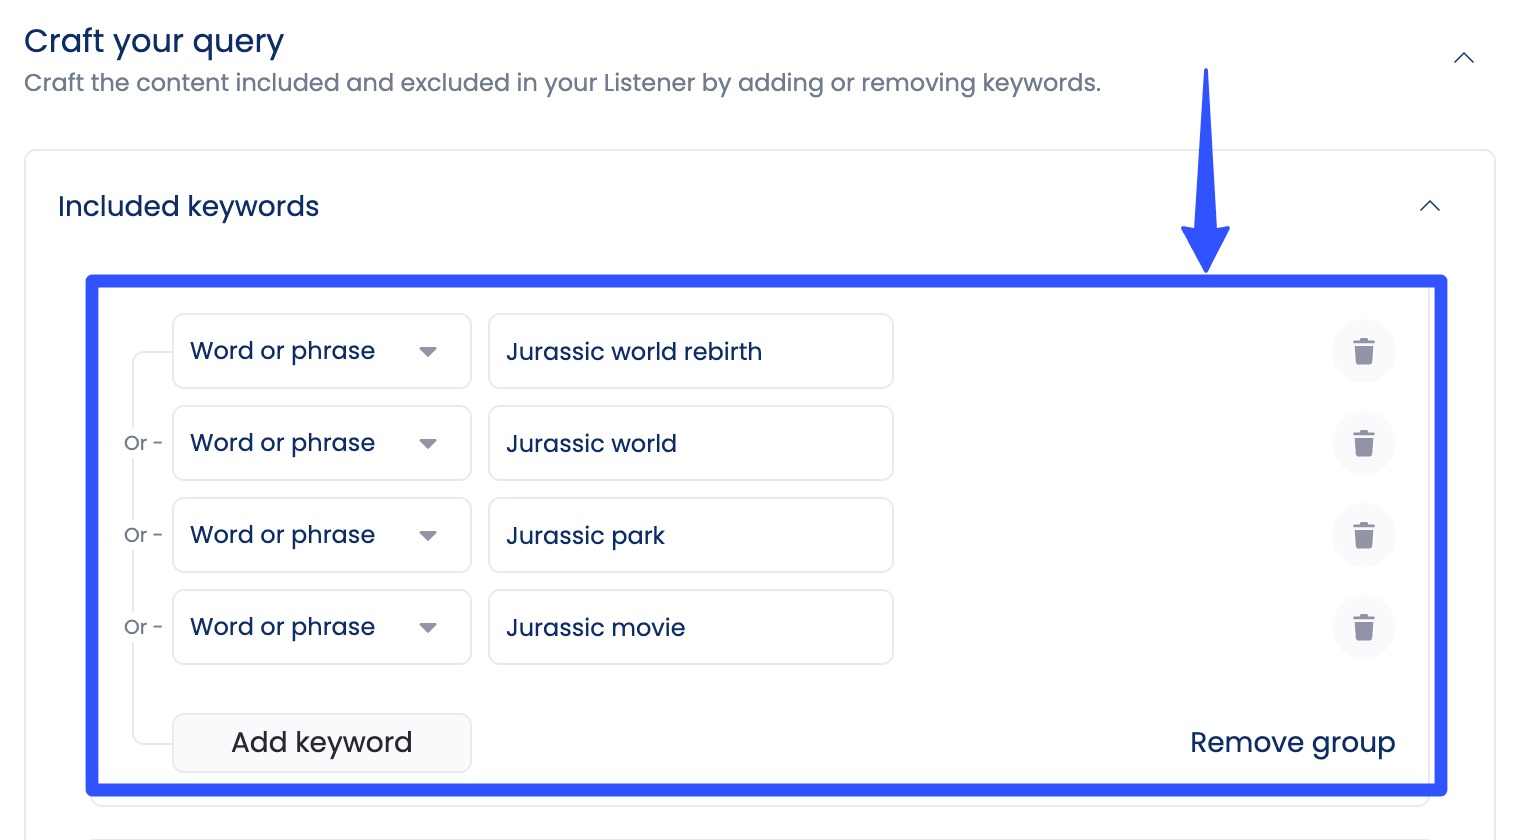Screen dimensions: 1518x840
Task: Edit the "Jurassic park" keyword text
Action: [690, 535]
